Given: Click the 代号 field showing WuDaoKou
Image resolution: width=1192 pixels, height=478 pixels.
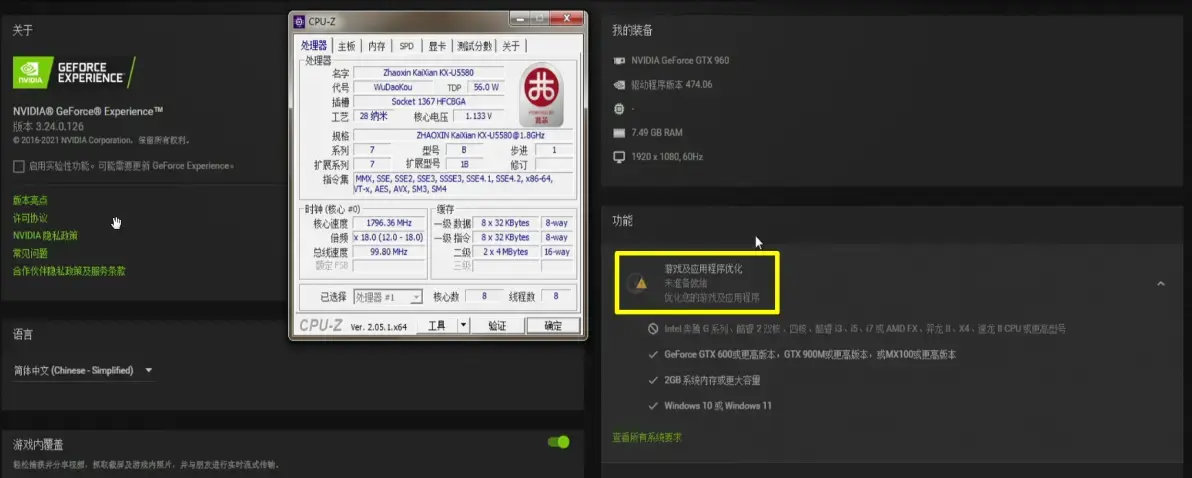Looking at the screenshot, I should (x=393, y=87).
